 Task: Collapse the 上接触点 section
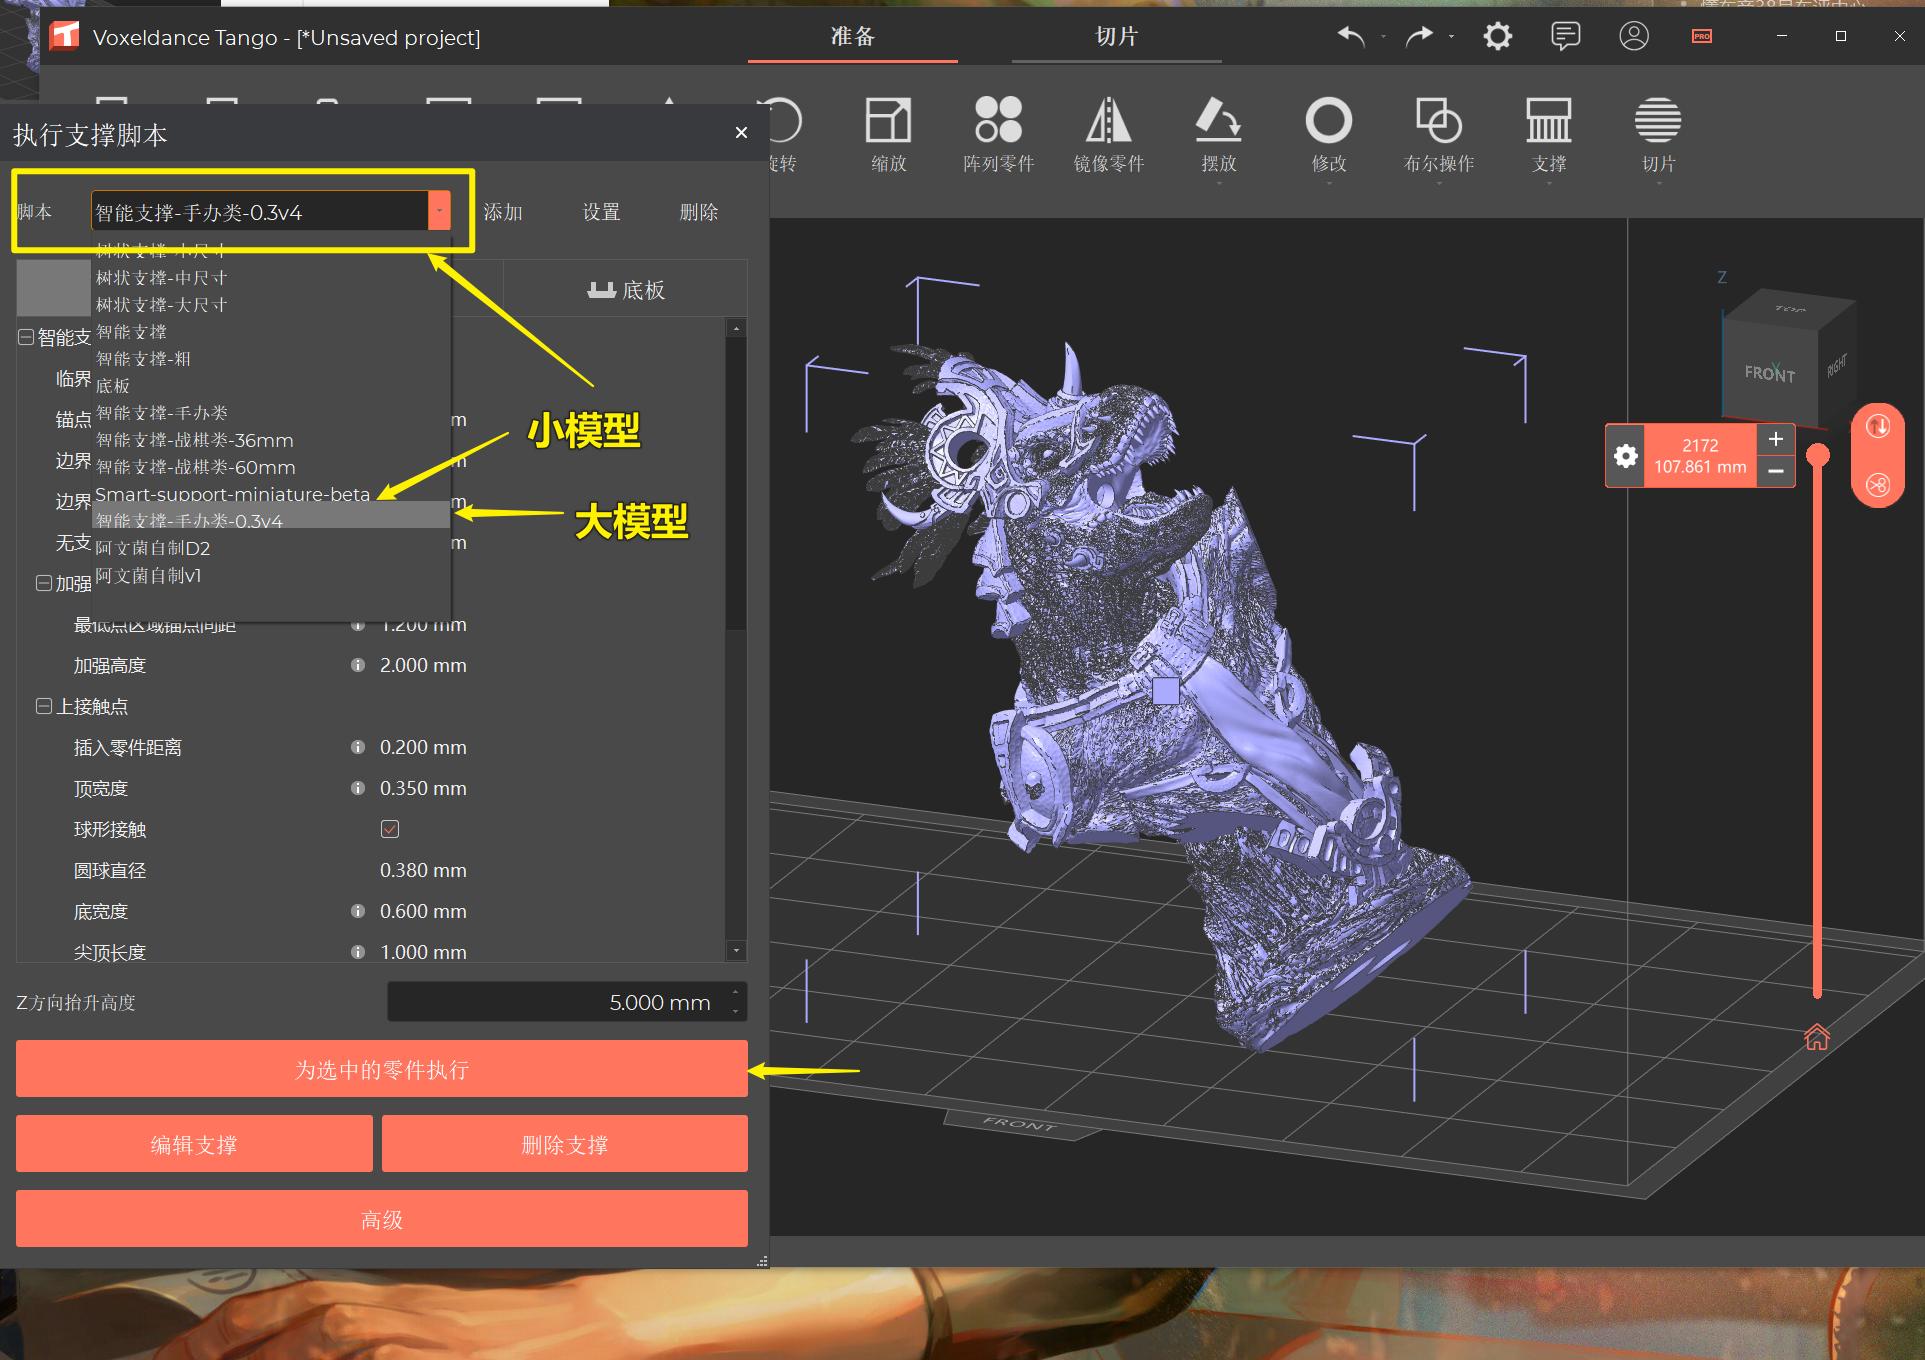click(x=44, y=706)
